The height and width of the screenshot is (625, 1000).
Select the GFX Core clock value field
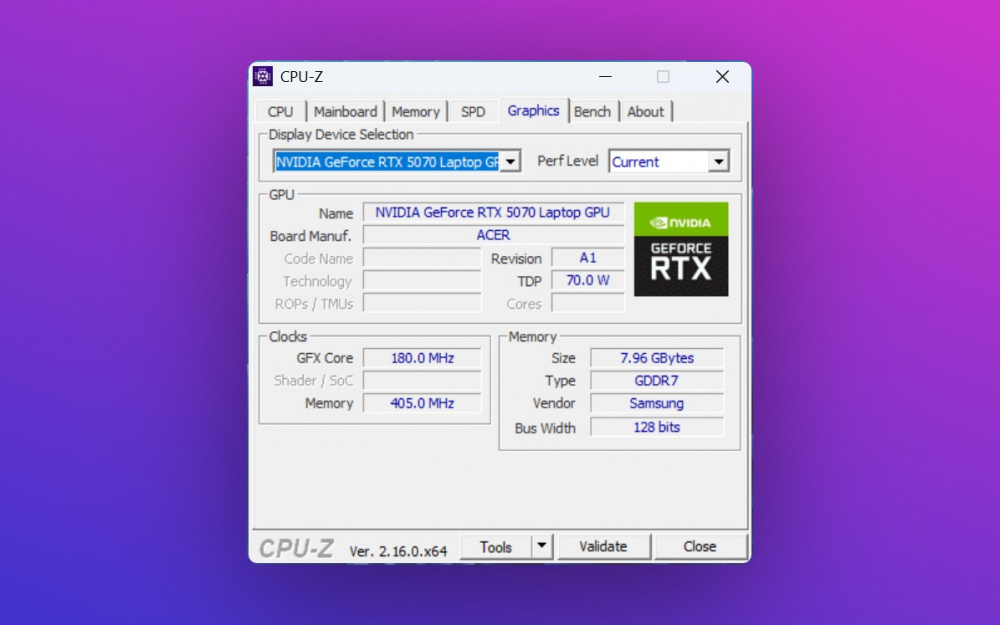click(x=422, y=358)
